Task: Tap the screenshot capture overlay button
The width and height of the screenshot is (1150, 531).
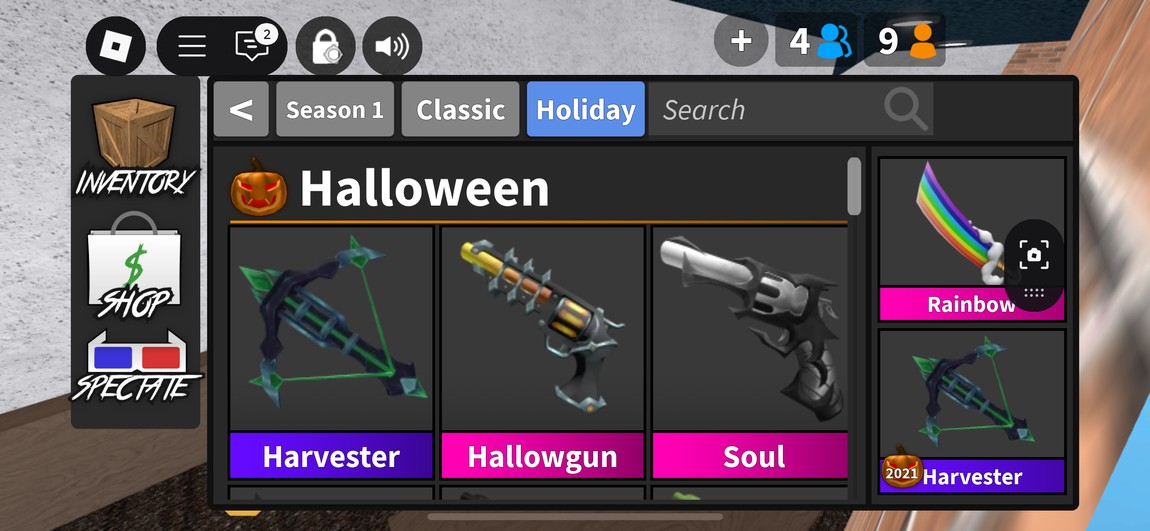Action: pos(1033,255)
